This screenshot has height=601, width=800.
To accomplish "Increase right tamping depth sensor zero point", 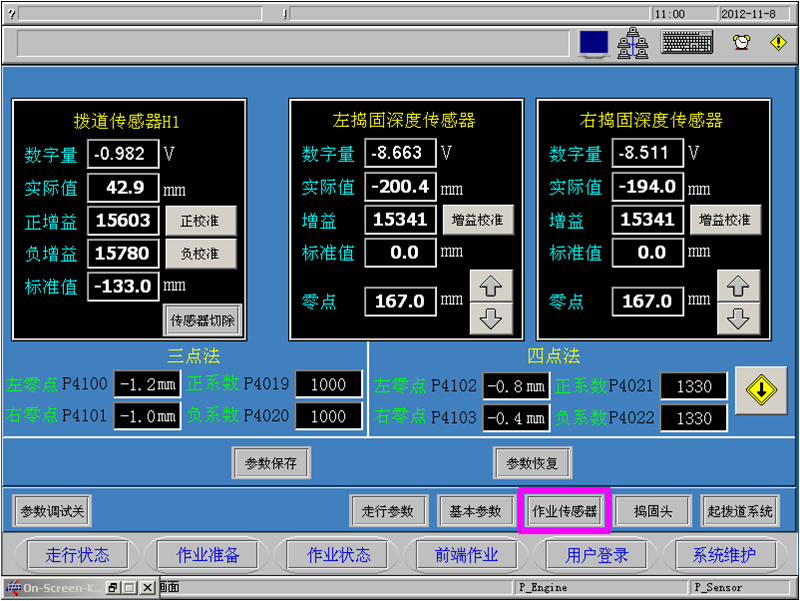I will (x=738, y=286).
